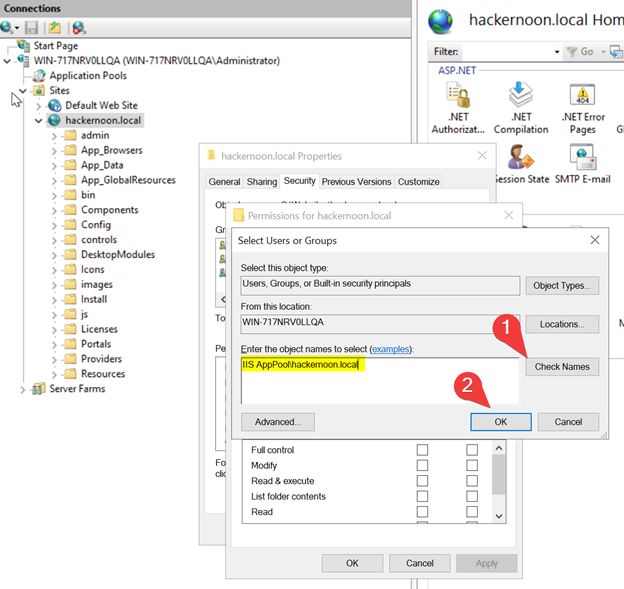Switch to the Security tab
Screen dimensions: 624x589
click(300, 181)
